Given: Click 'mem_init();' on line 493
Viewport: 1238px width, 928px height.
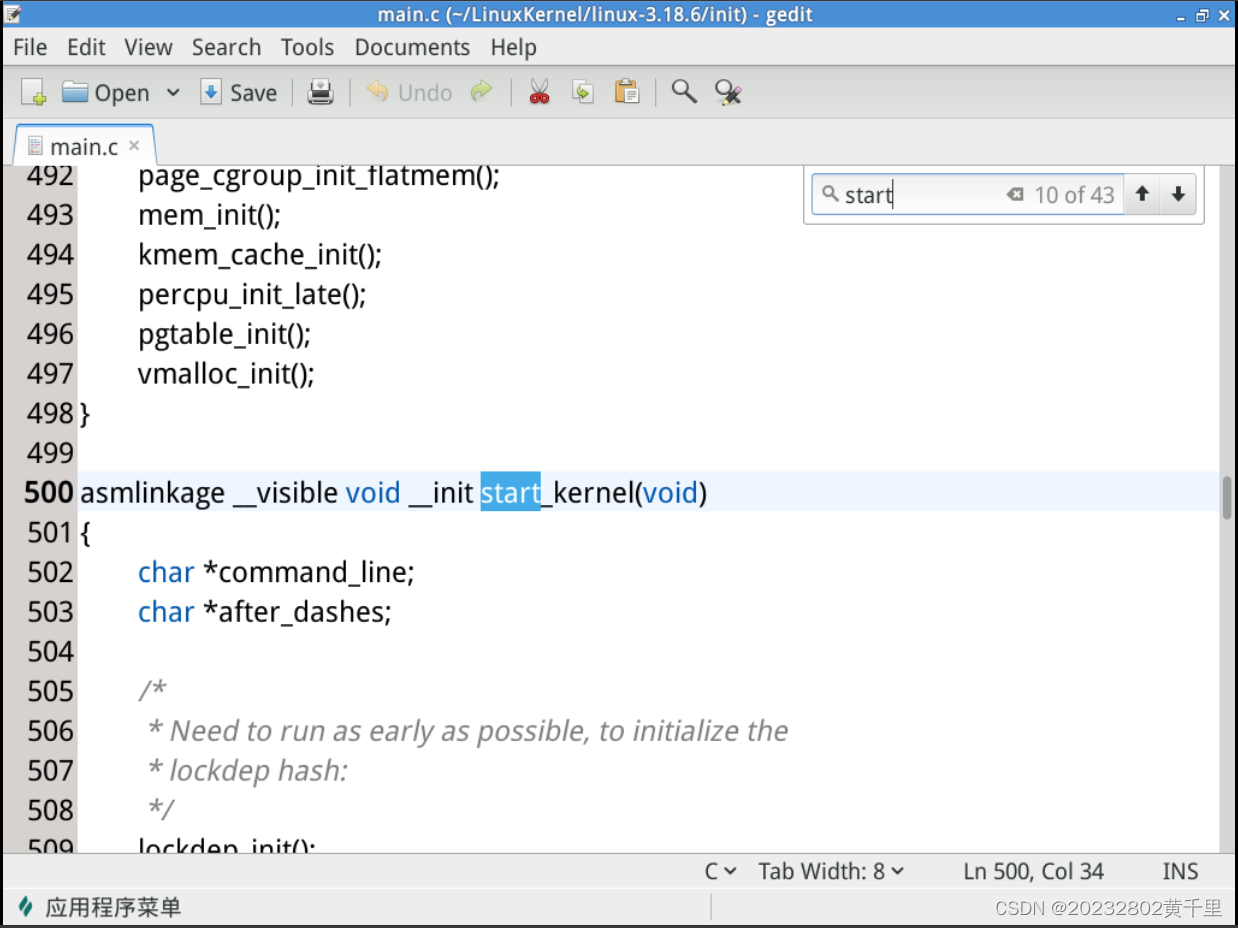Looking at the screenshot, I should (210, 215).
